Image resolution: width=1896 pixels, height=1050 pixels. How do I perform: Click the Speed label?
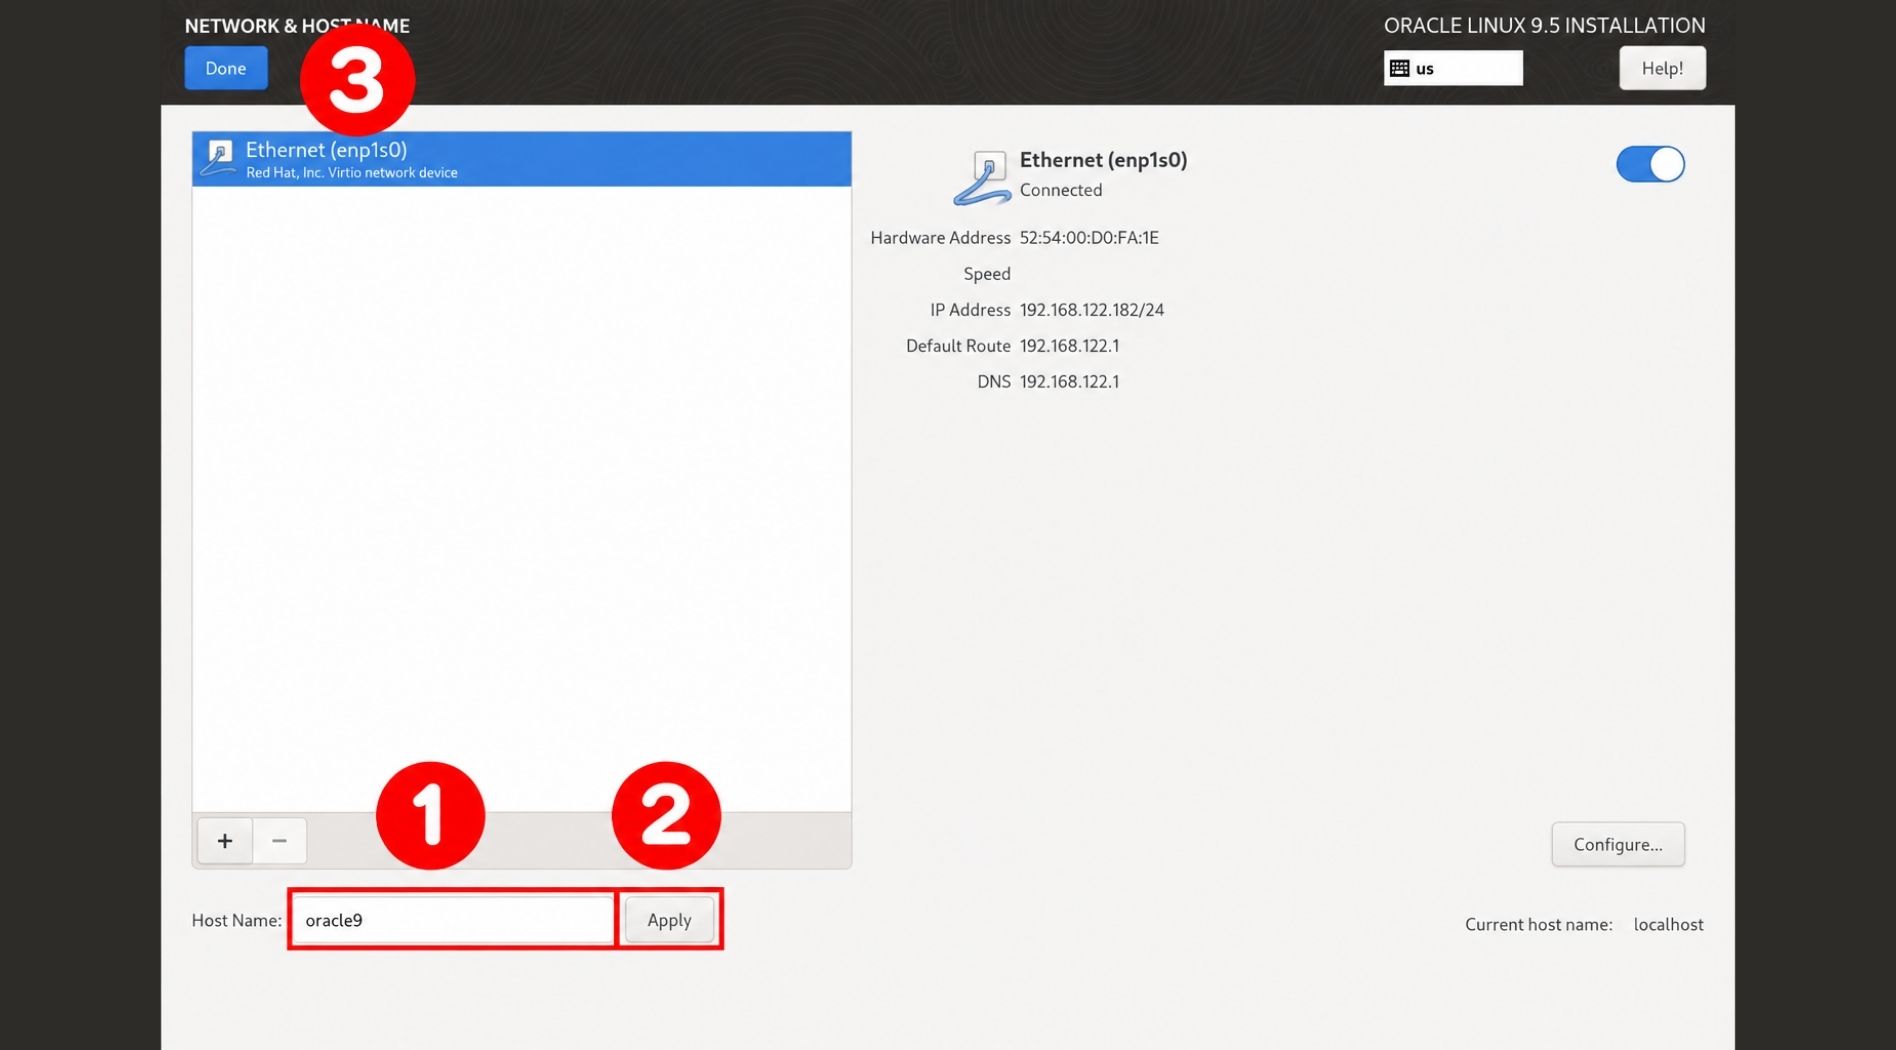click(987, 274)
